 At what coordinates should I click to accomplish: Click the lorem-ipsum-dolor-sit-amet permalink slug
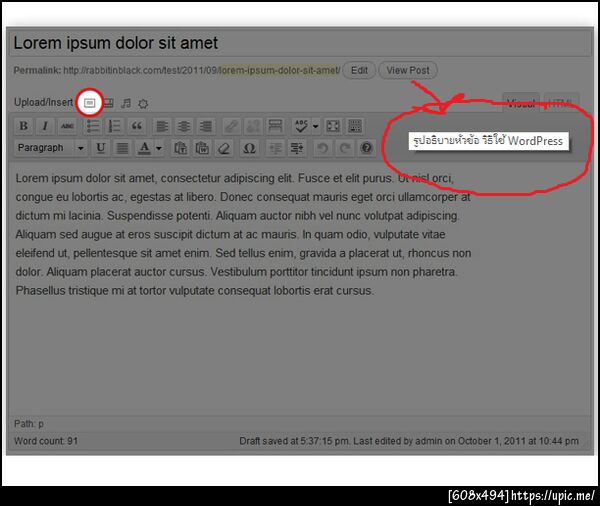pos(279,70)
